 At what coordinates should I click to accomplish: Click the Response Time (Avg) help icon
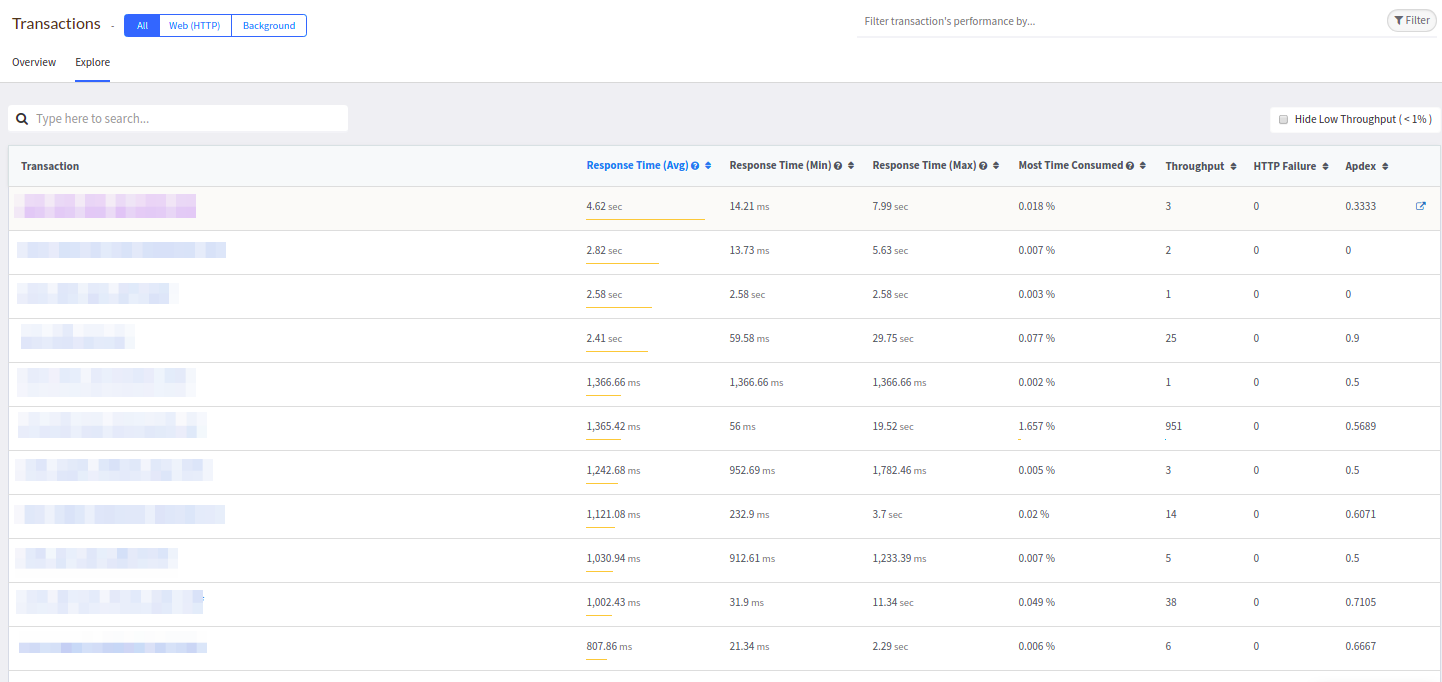coord(695,166)
